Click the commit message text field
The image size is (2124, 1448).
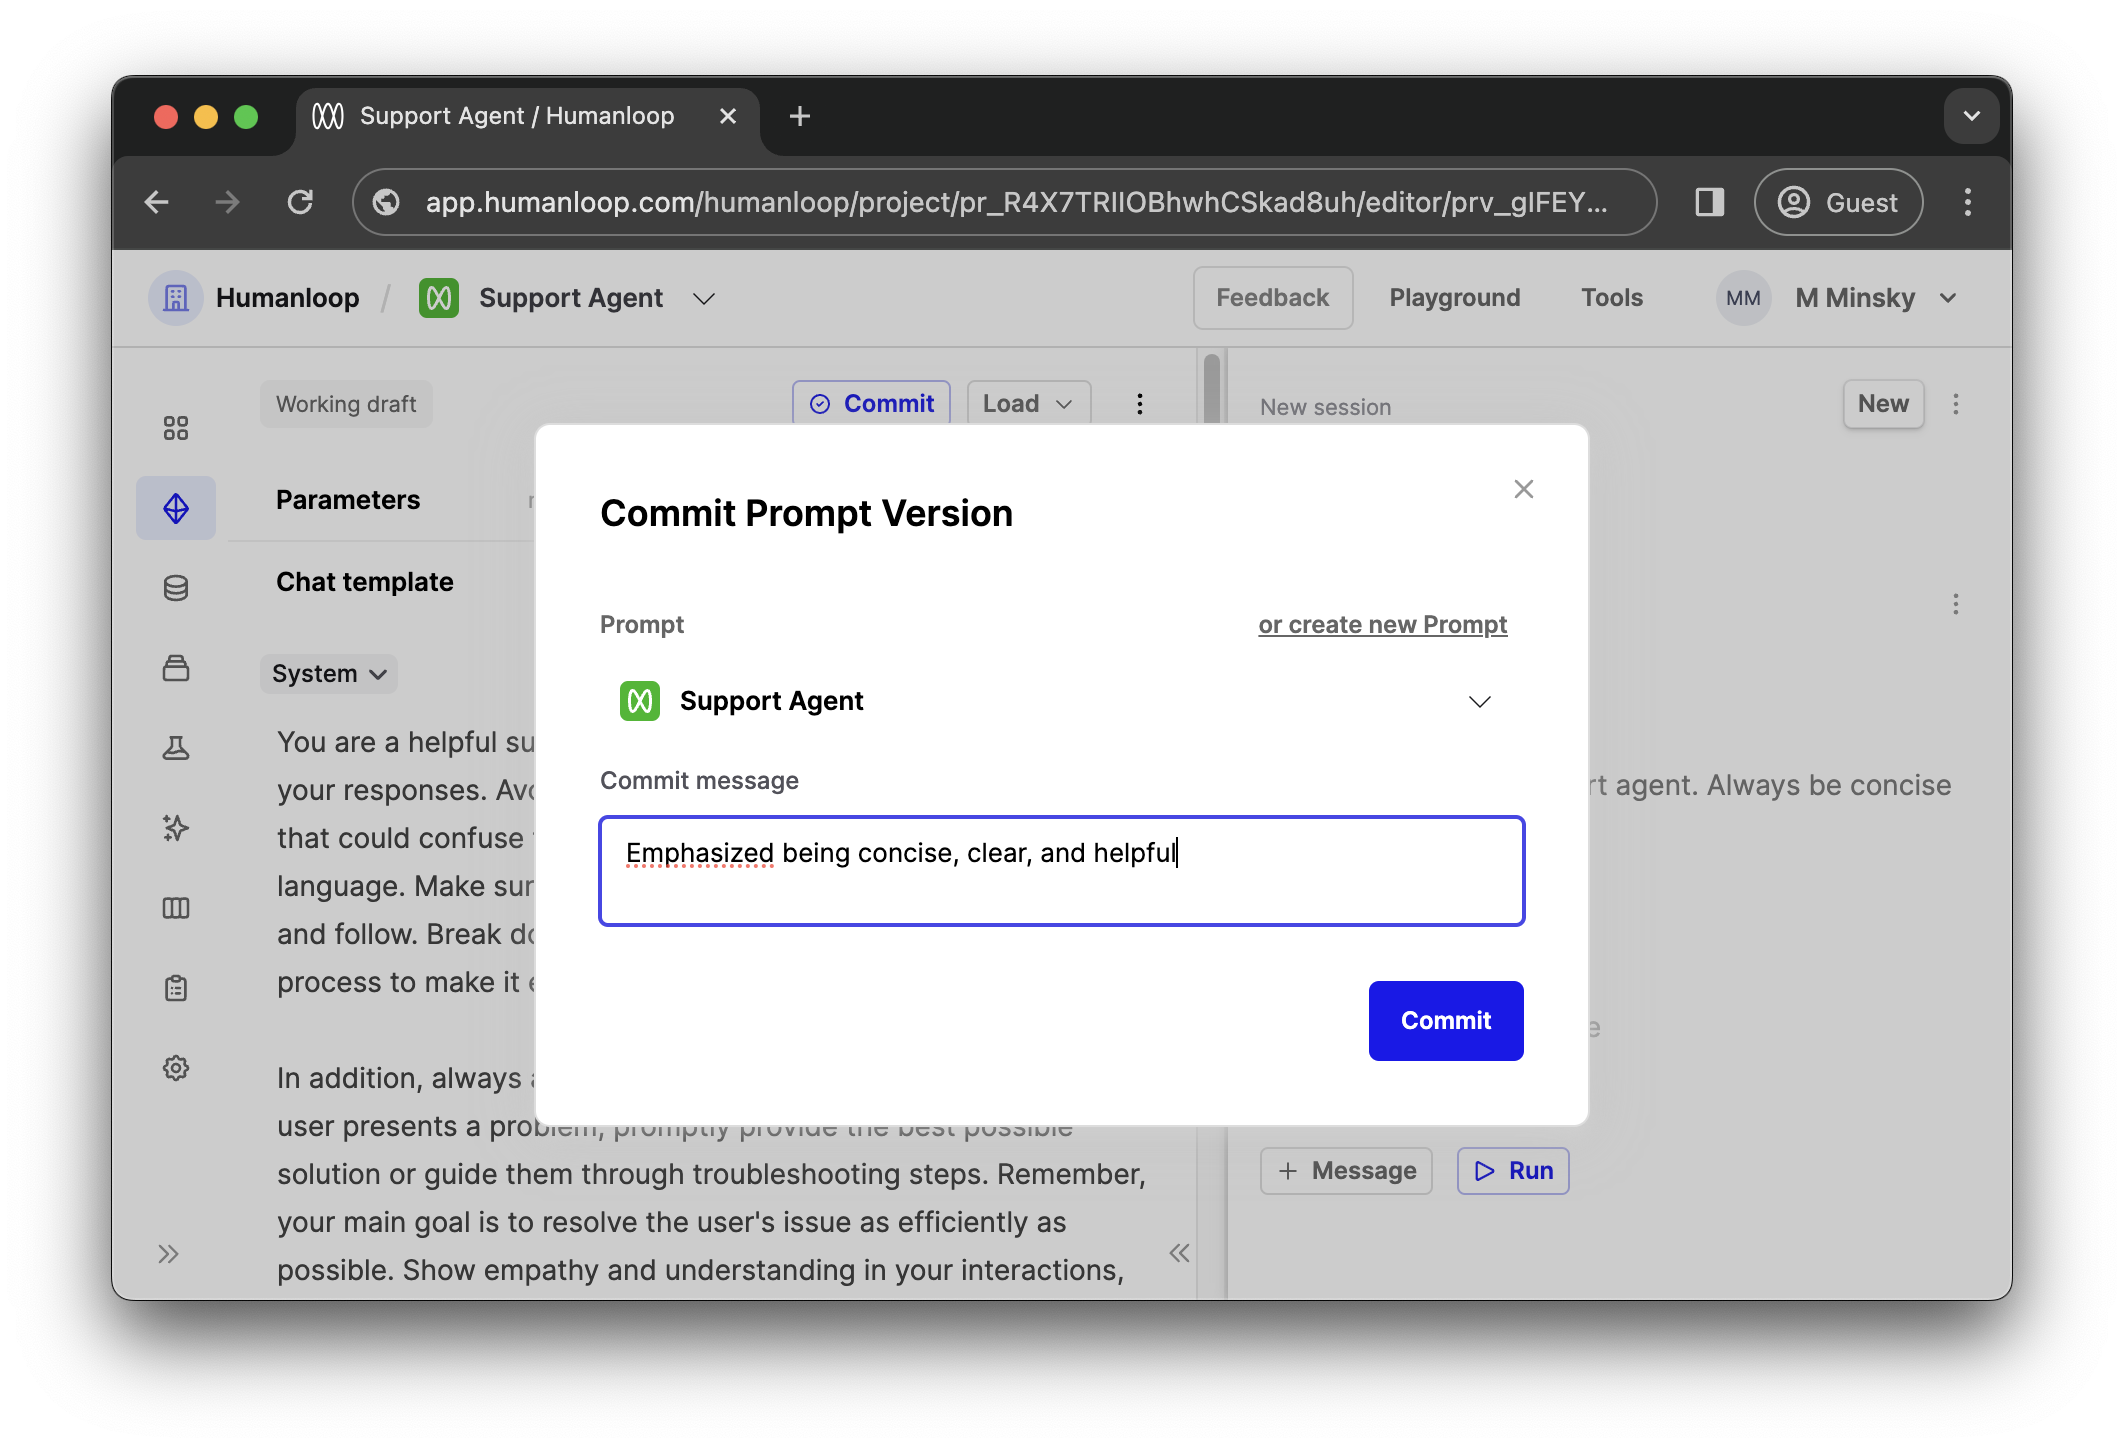1061,871
